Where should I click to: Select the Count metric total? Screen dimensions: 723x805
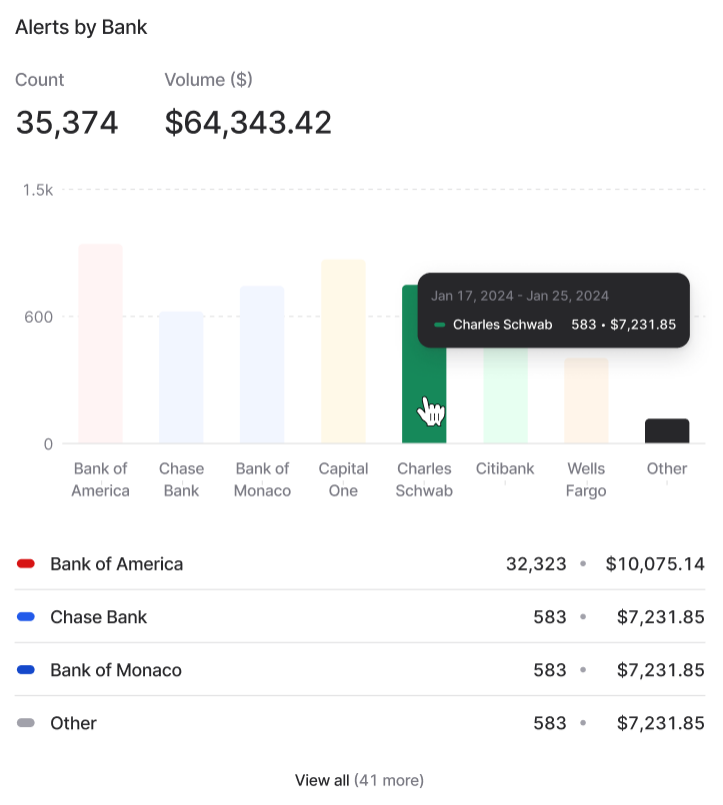point(67,123)
